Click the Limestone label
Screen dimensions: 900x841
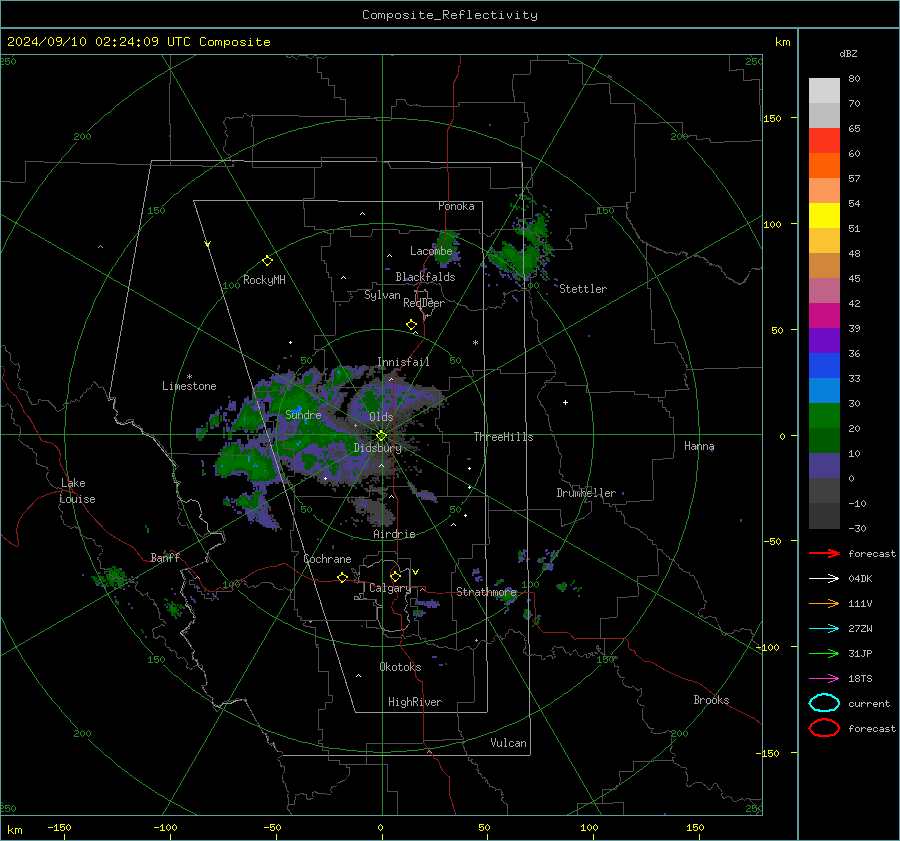point(189,386)
